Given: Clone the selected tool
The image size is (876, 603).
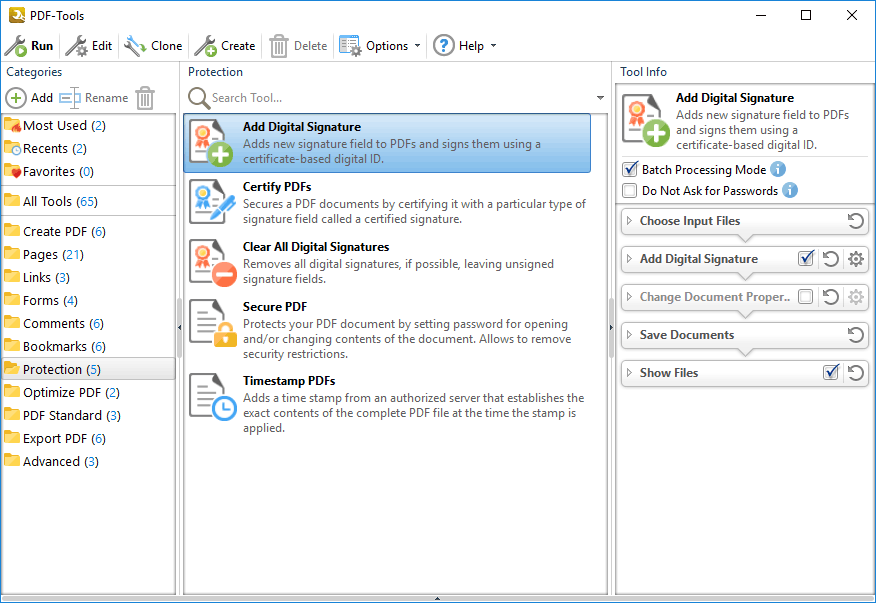Looking at the screenshot, I should [153, 46].
